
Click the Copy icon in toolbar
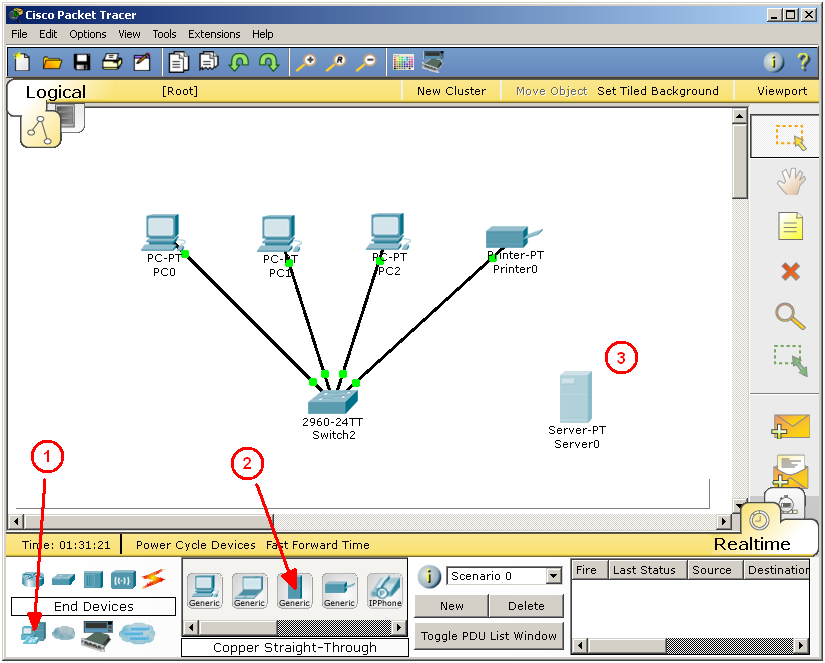coord(178,62)
